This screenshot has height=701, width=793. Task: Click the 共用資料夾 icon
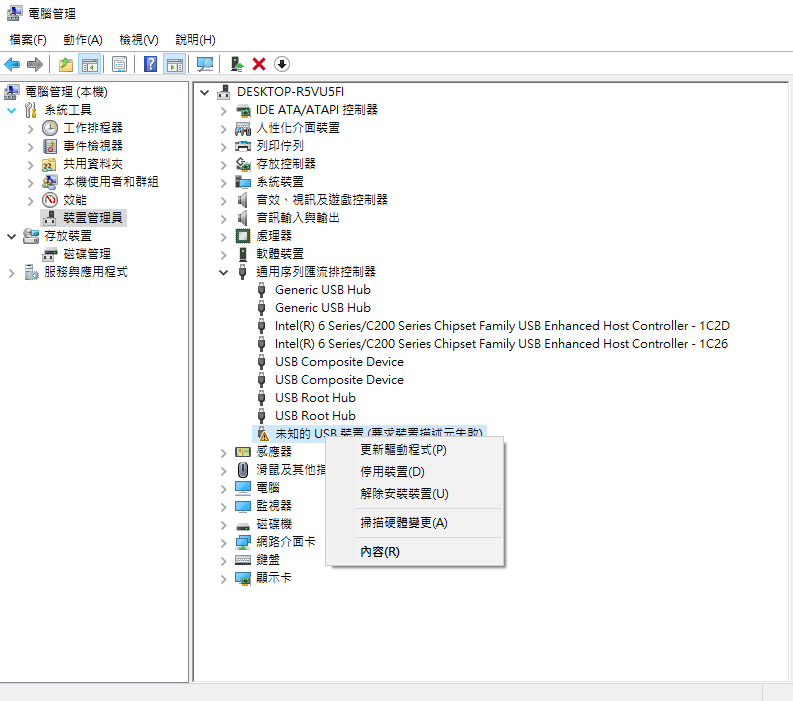(x=50, y=164)
